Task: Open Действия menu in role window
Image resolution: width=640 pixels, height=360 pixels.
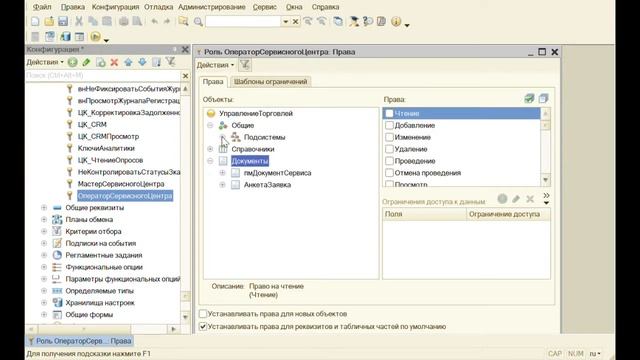Action: click(216, 65)
